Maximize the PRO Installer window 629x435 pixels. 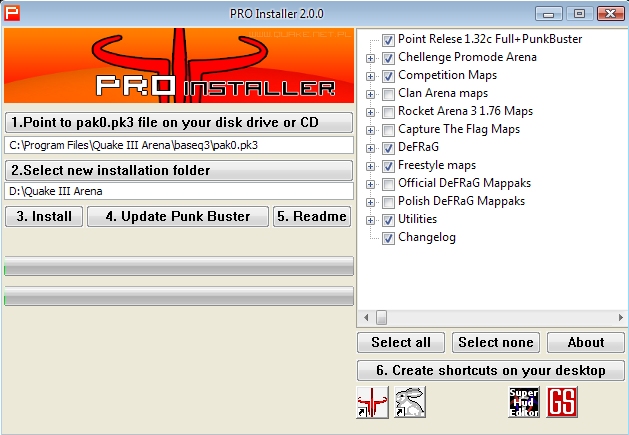(x=579, y=14)
